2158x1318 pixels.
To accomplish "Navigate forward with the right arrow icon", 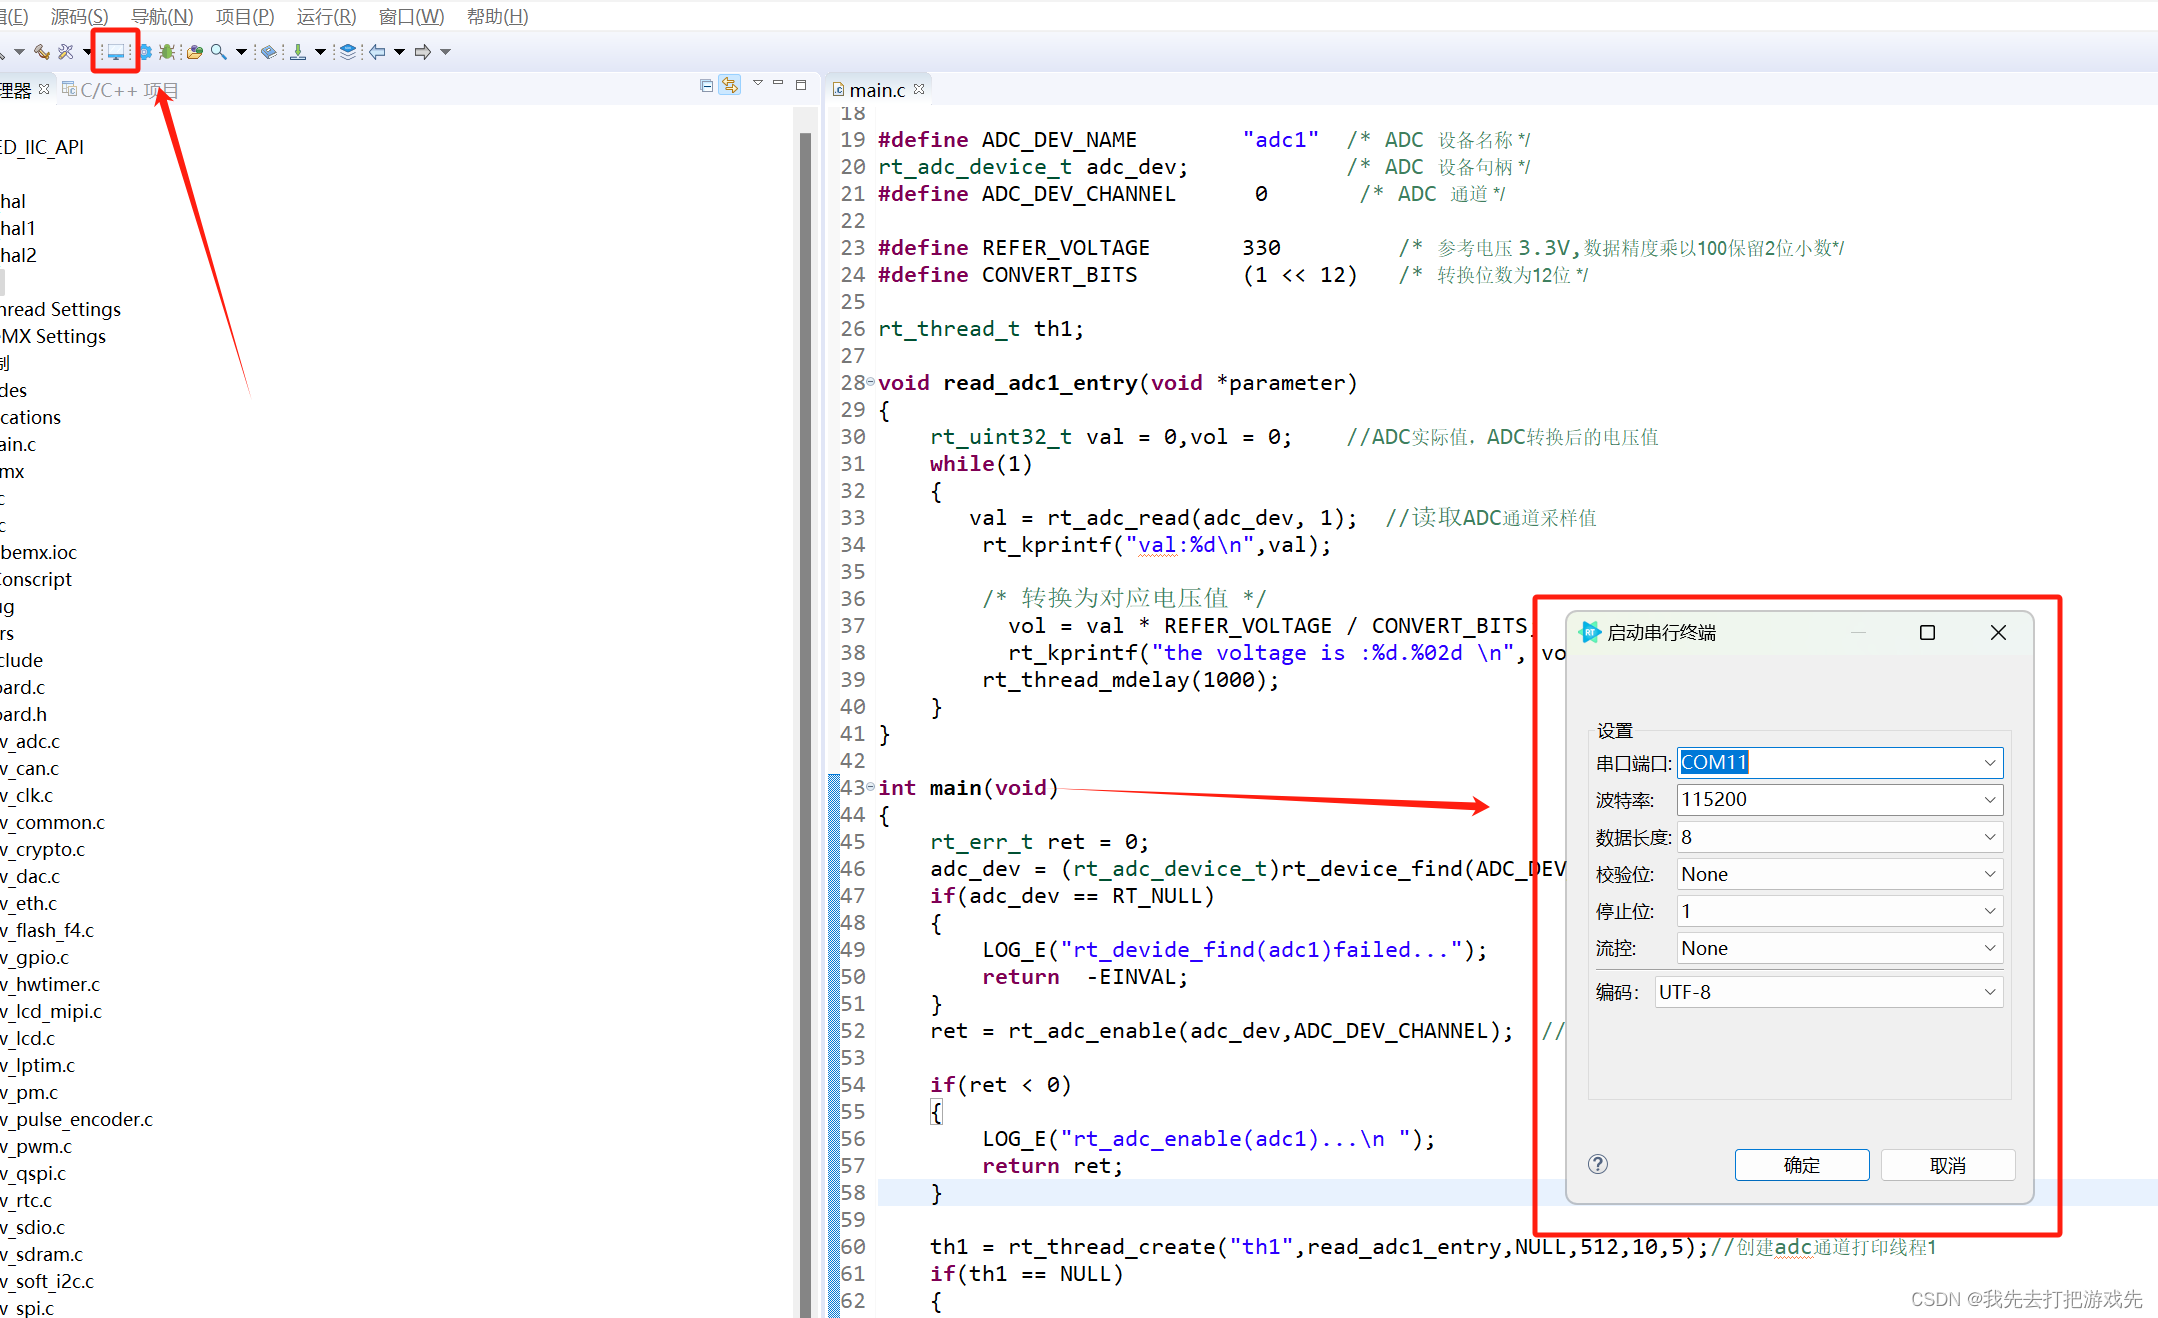I will pos(423,51).
